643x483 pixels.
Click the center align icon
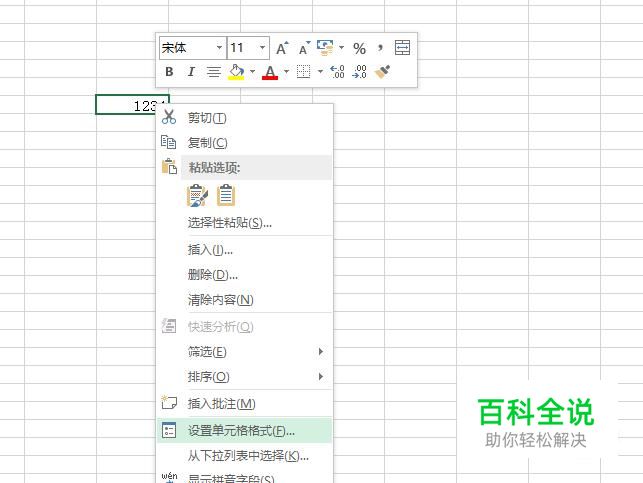tap(213, 72)
